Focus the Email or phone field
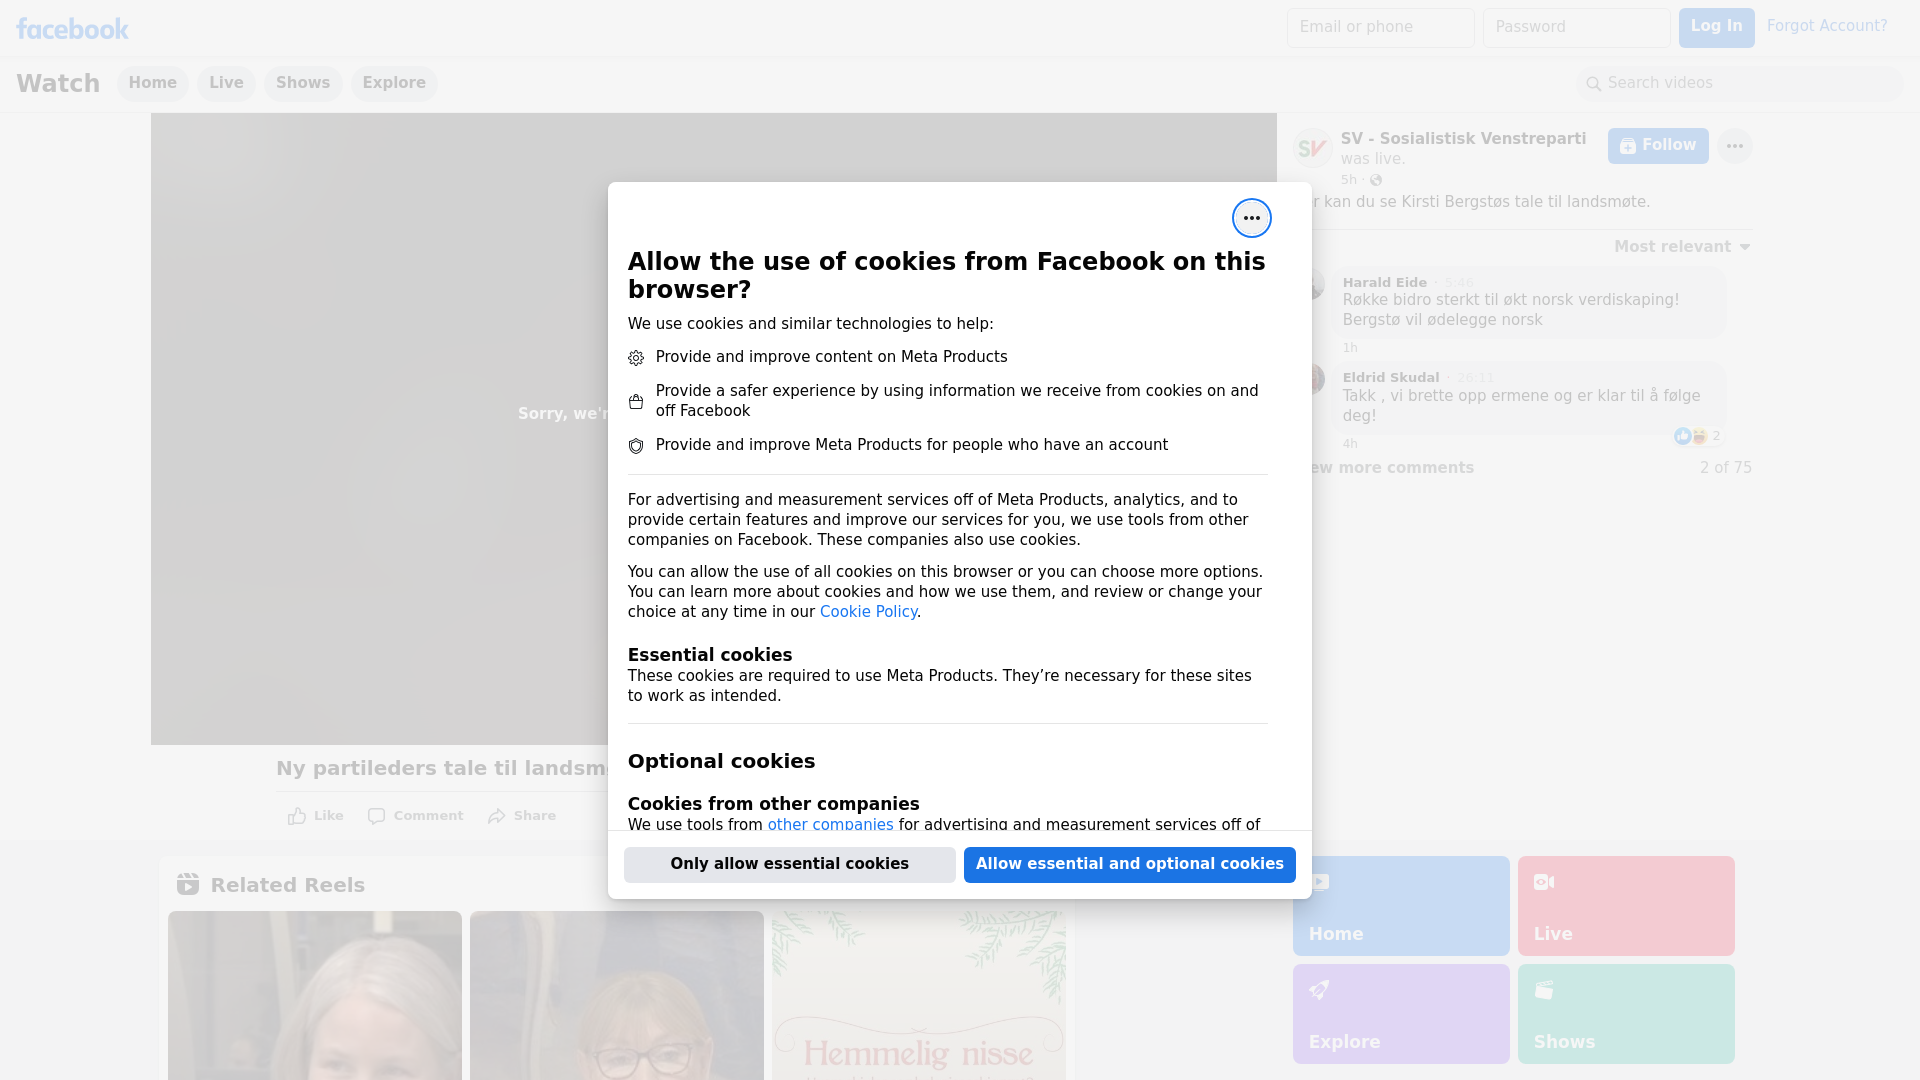 pyautogui.click(x=1380, y=27)
